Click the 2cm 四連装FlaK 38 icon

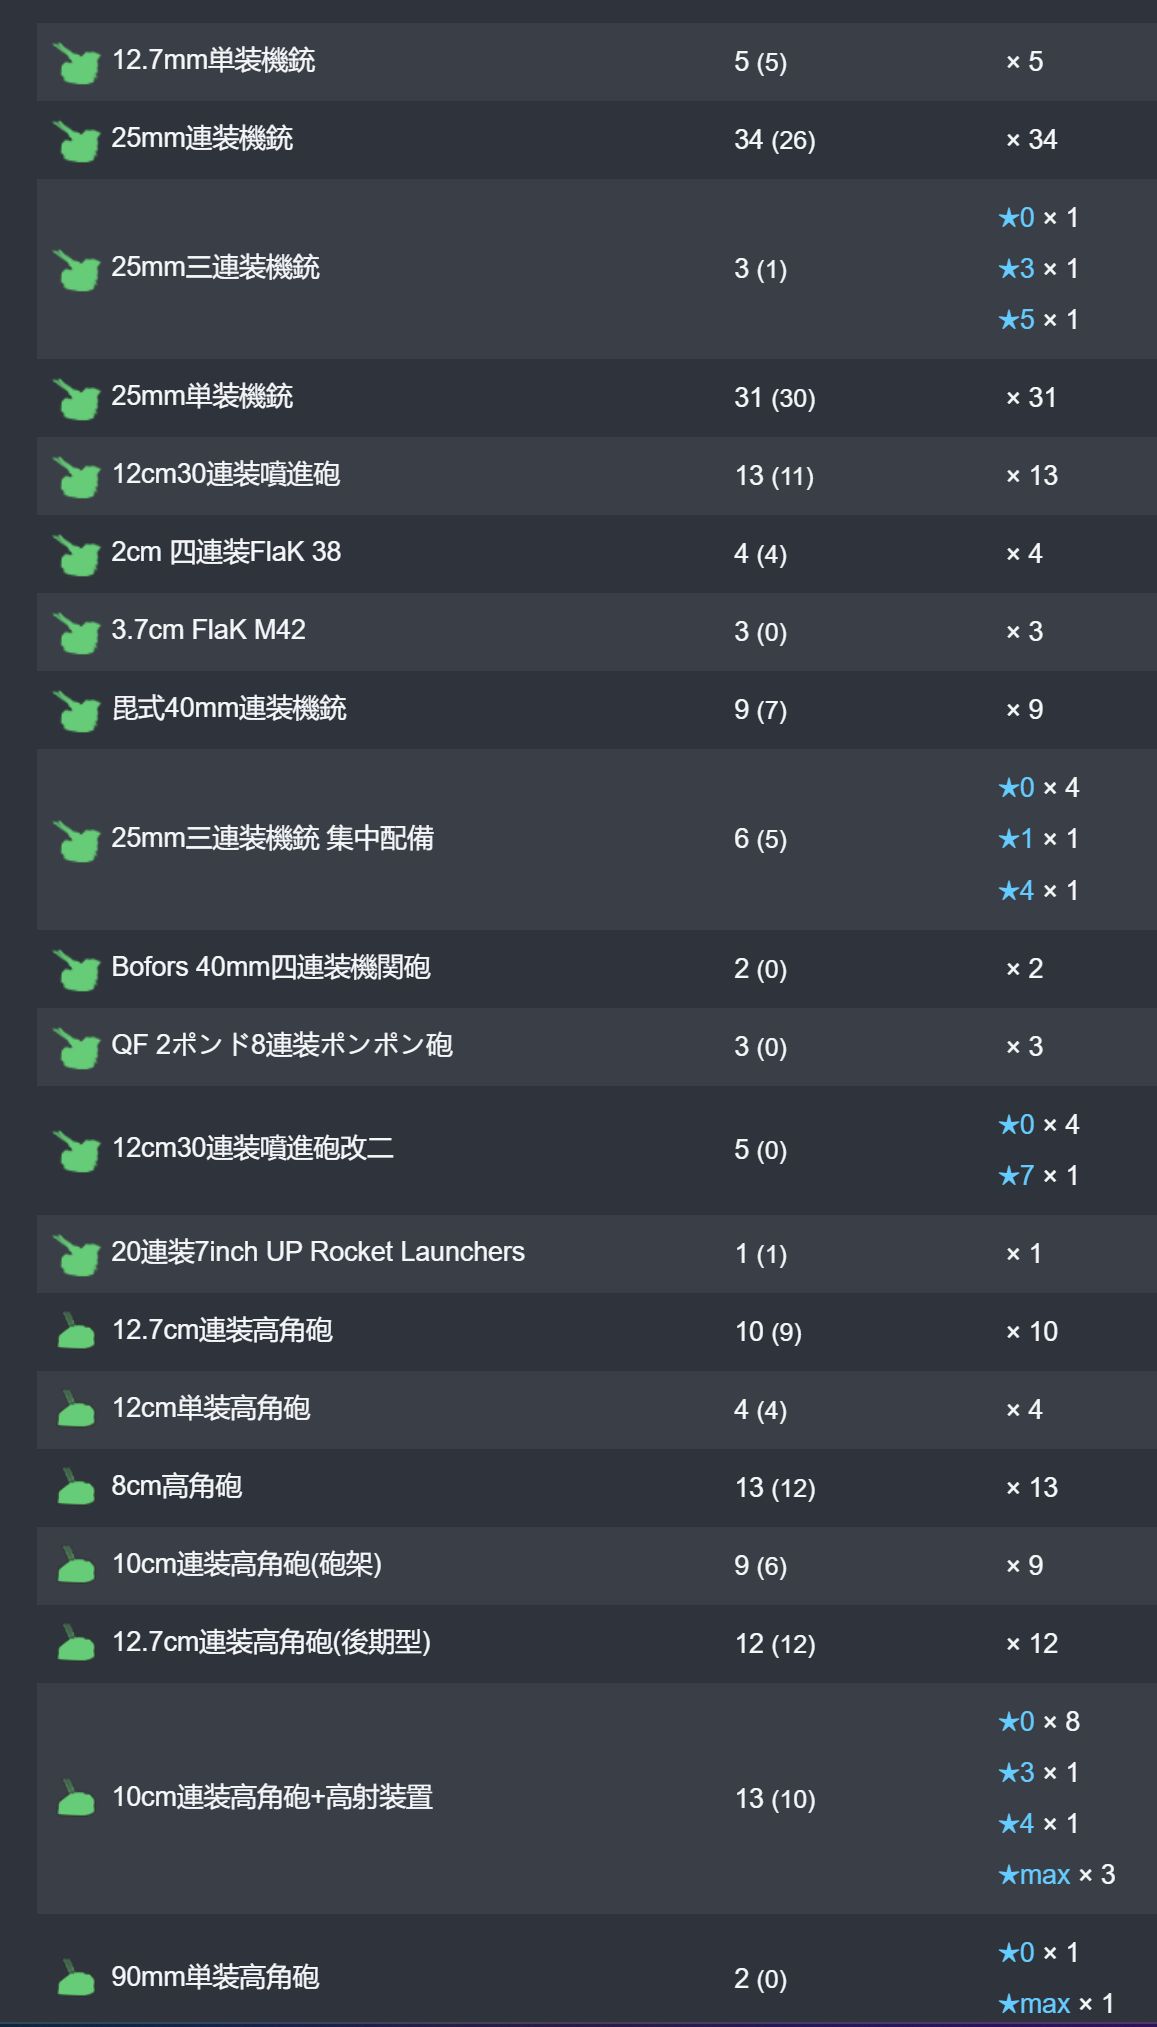coord(76,555)
